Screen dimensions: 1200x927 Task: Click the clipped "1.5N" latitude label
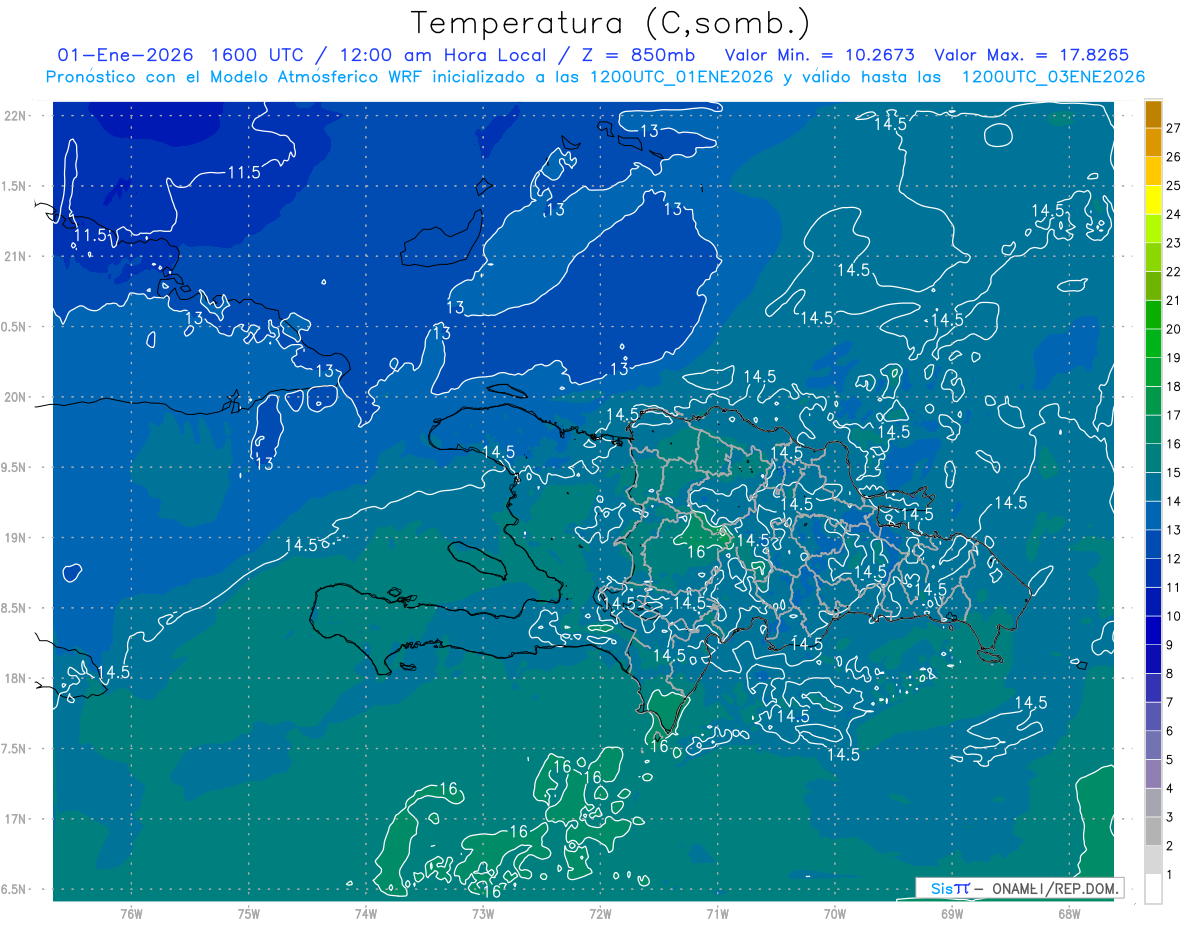point(14,186)
